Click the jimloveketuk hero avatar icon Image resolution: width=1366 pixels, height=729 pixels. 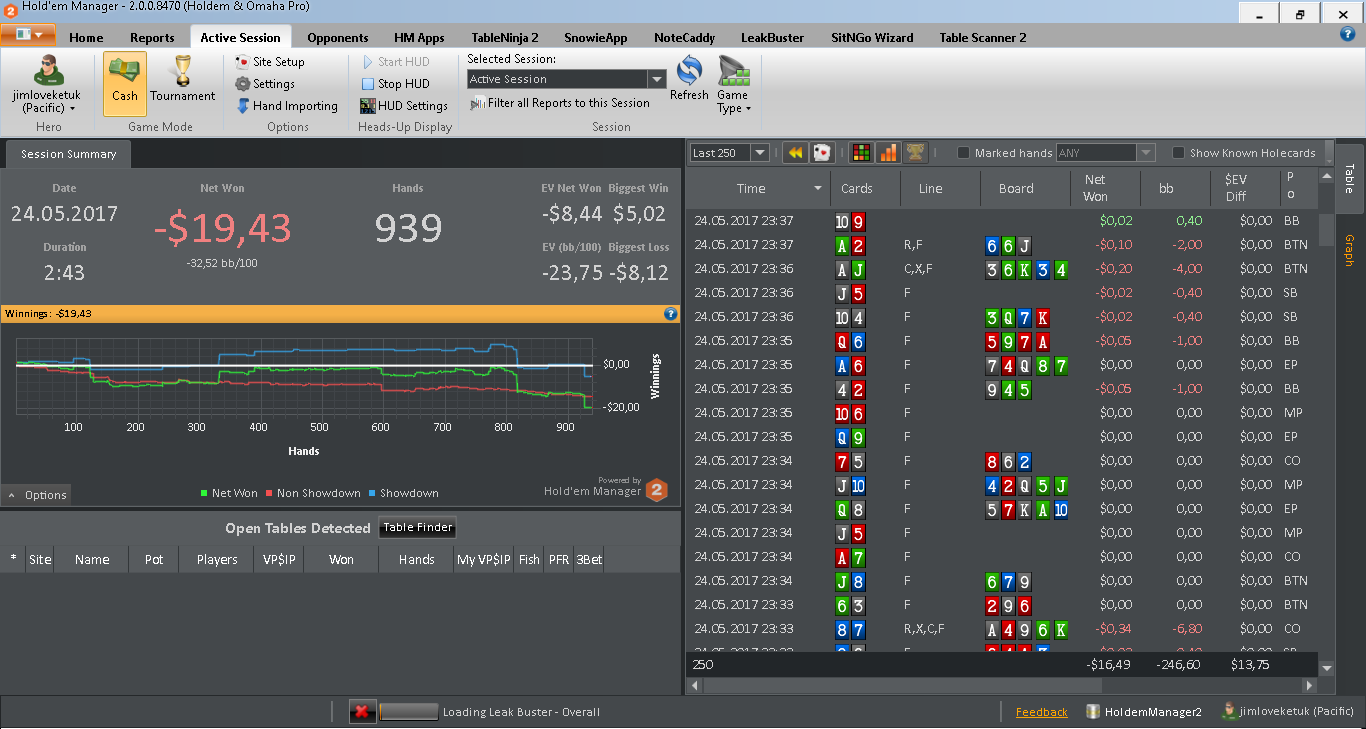(x=48, y=71)
